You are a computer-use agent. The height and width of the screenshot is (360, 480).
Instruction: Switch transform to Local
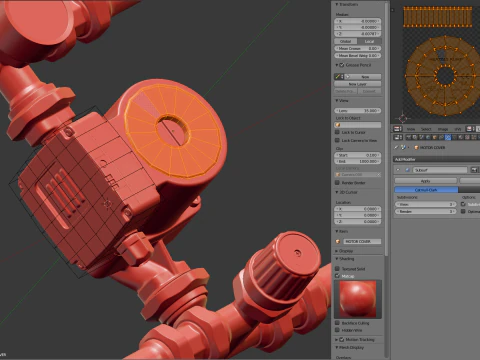click(369, 41)
